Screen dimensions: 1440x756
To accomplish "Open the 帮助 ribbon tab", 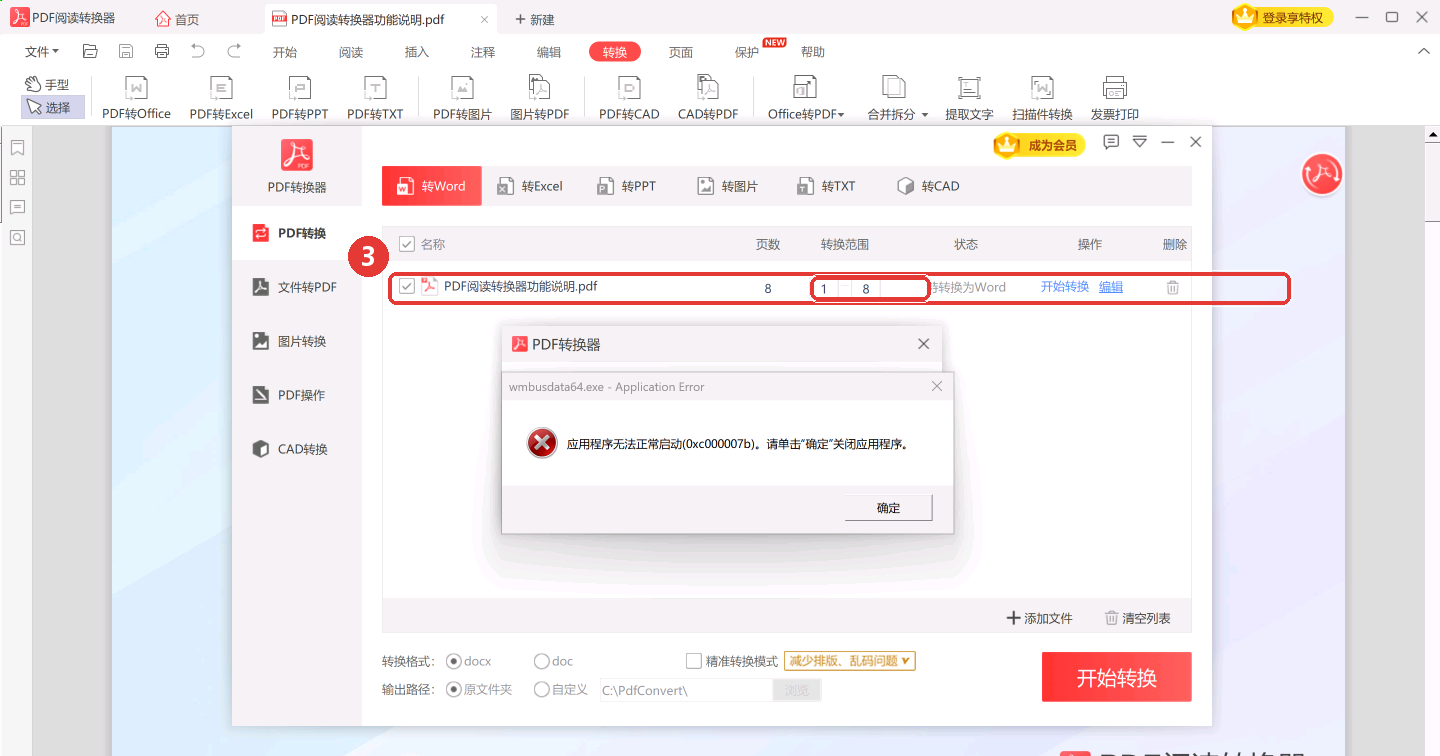I will click(x=813, y=52).
